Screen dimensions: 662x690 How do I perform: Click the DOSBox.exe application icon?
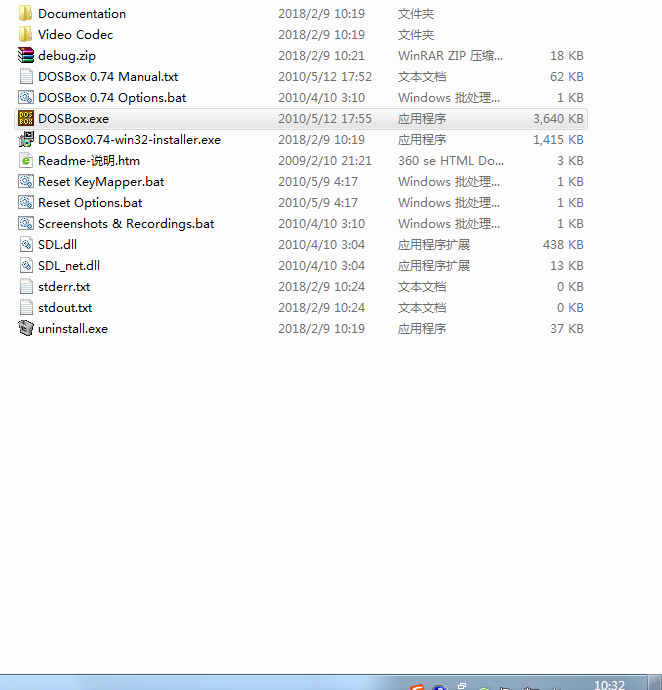tap(26, 118)
